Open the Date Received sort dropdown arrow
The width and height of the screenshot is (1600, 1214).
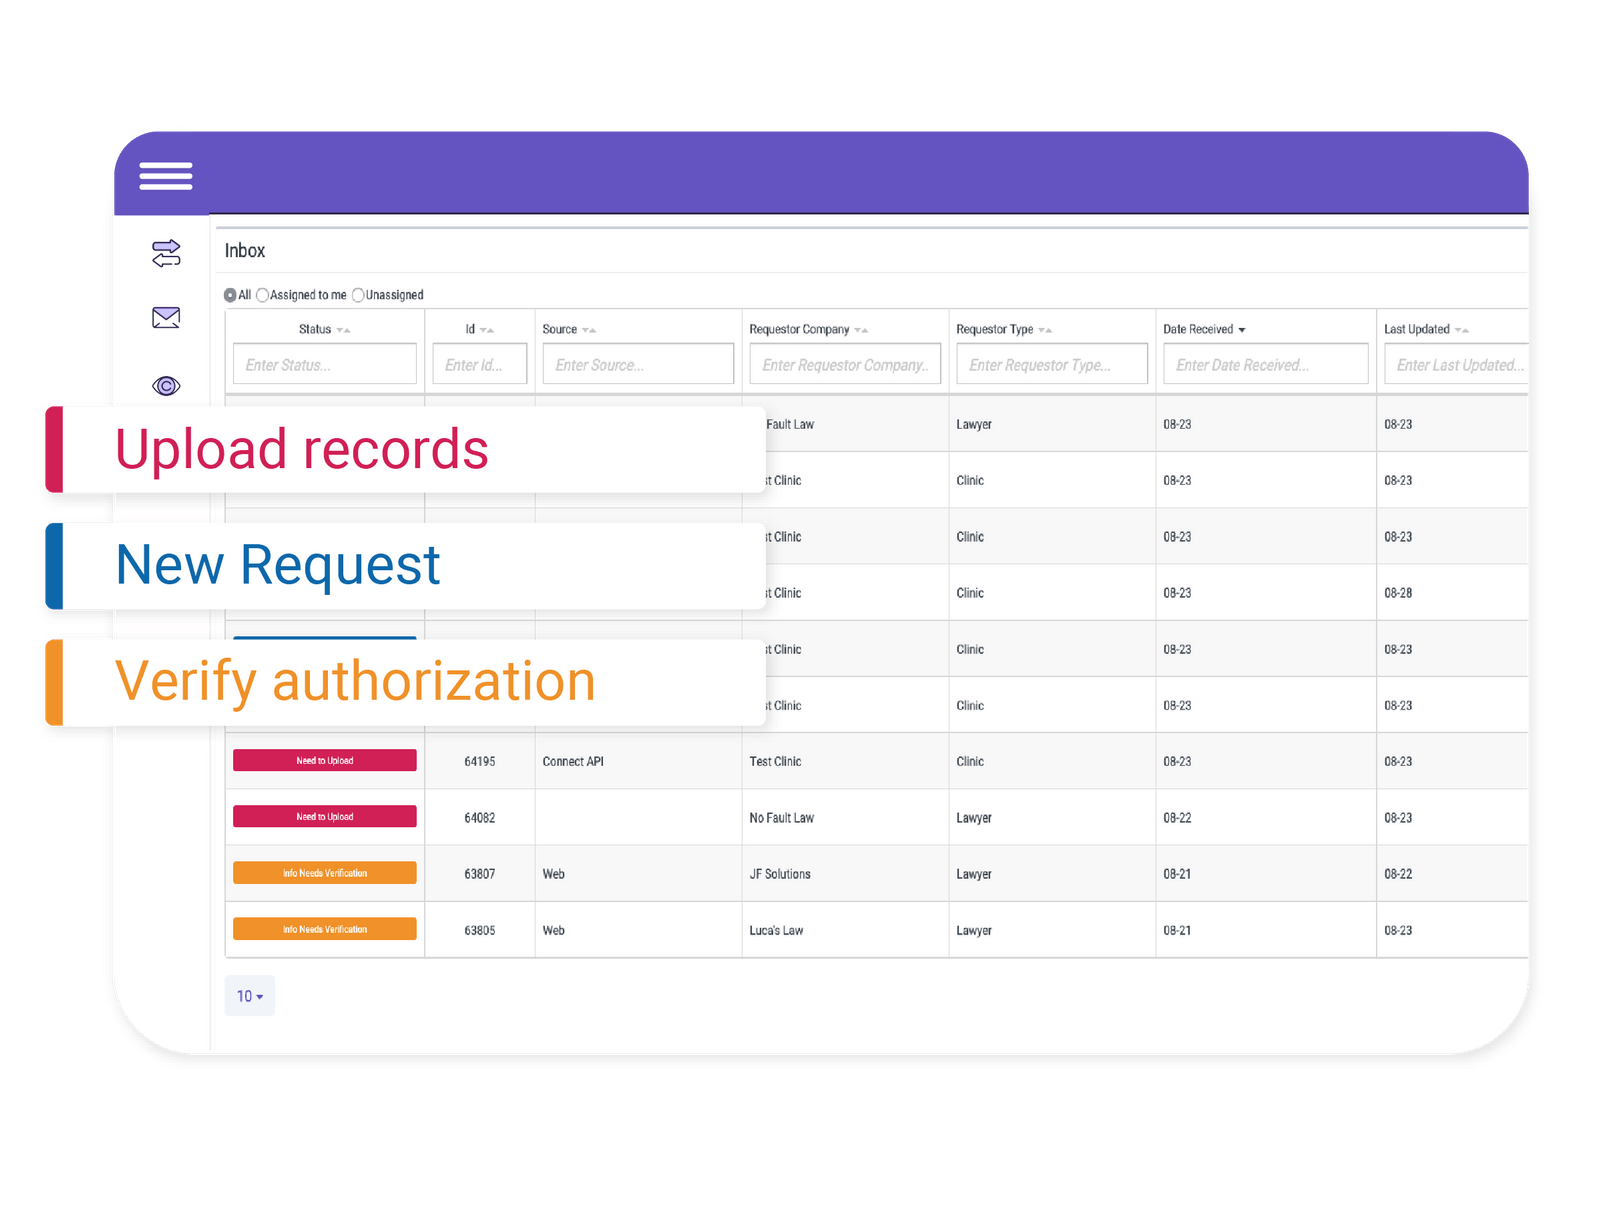1243,329
